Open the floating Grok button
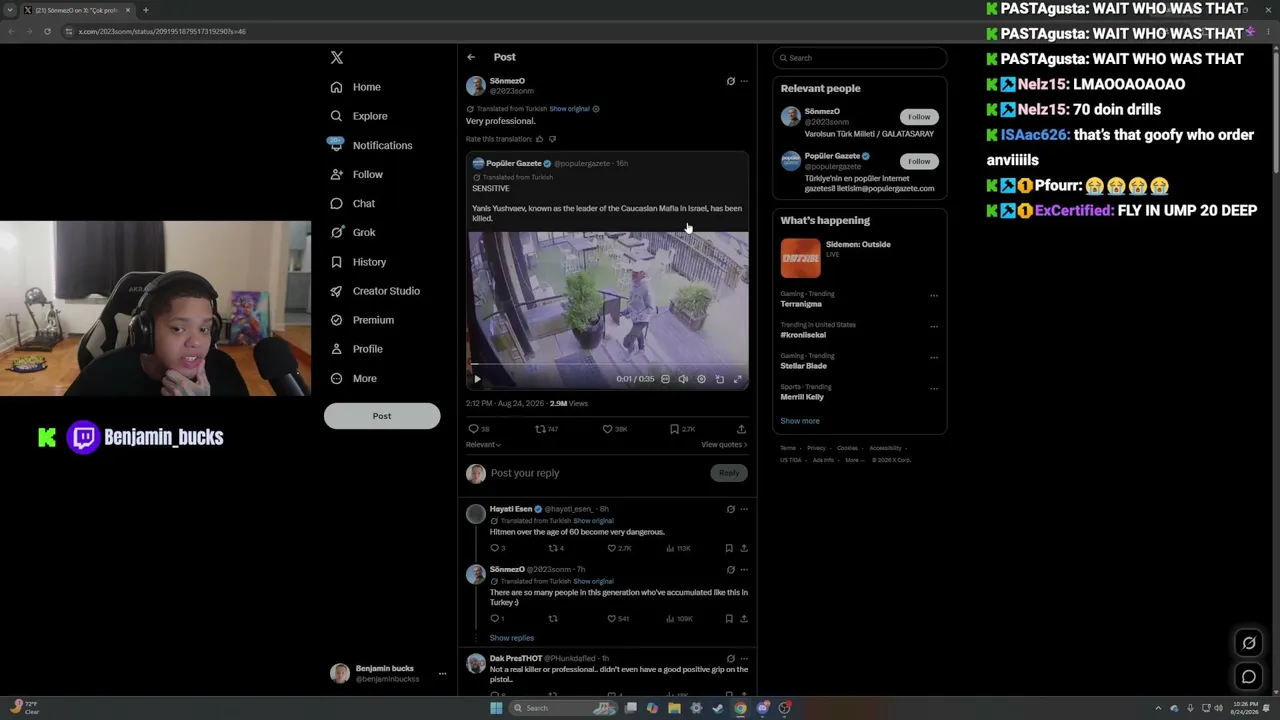Screen dimensions: 1280x720 click(1249, 643)
